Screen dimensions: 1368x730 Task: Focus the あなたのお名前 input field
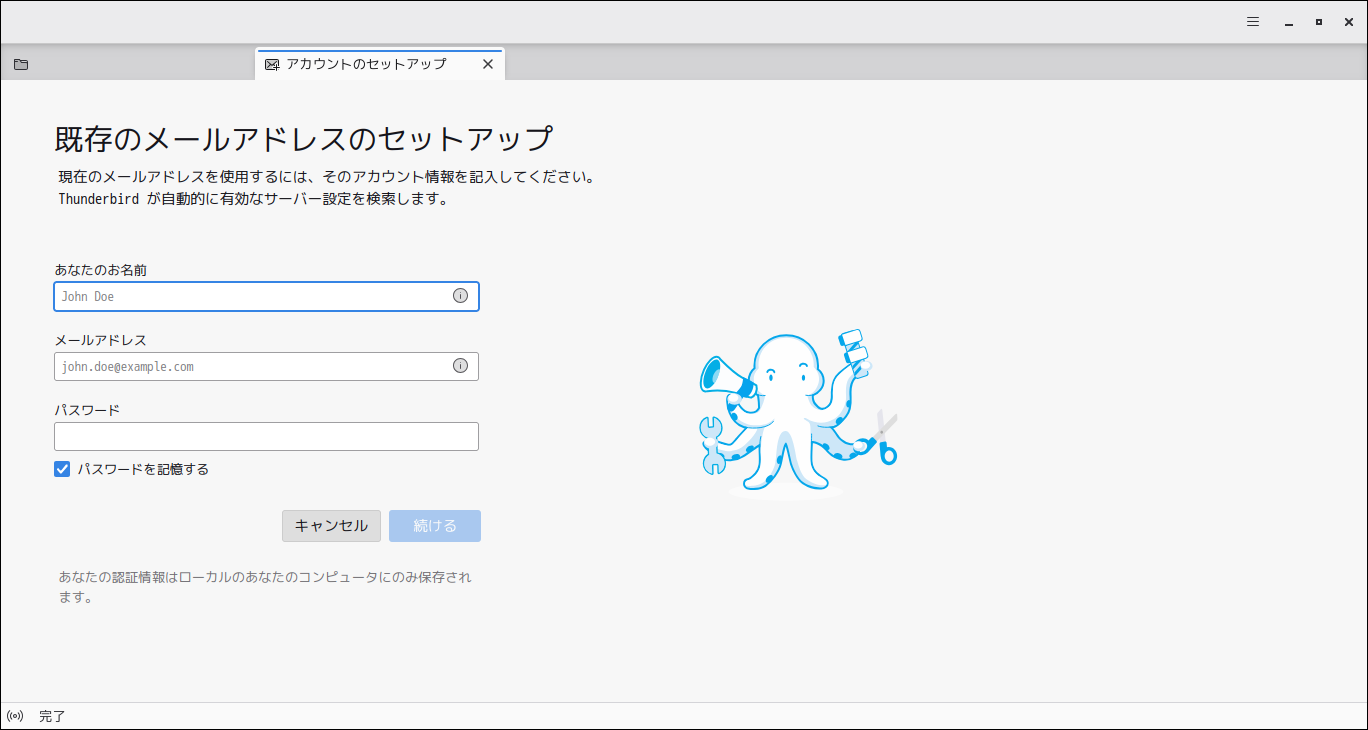[x=266, y=296]
